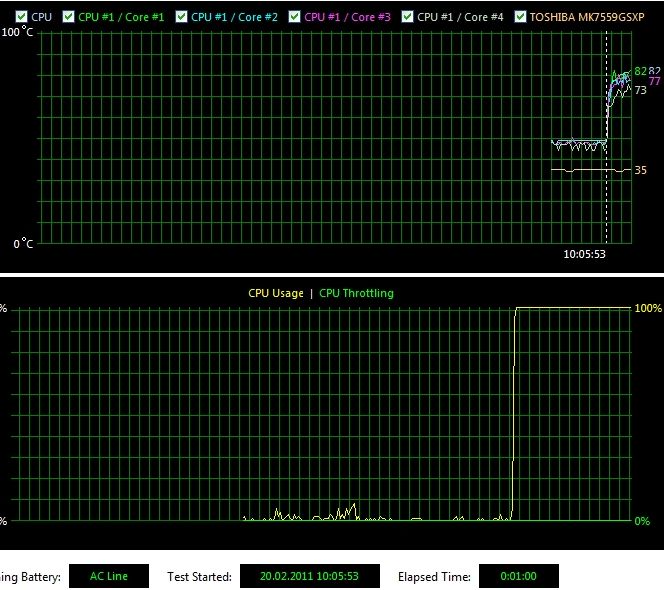Screen dimensions: 664x590
Task: Click the 10:05:53 time marker label
Action: click(585, 255)
